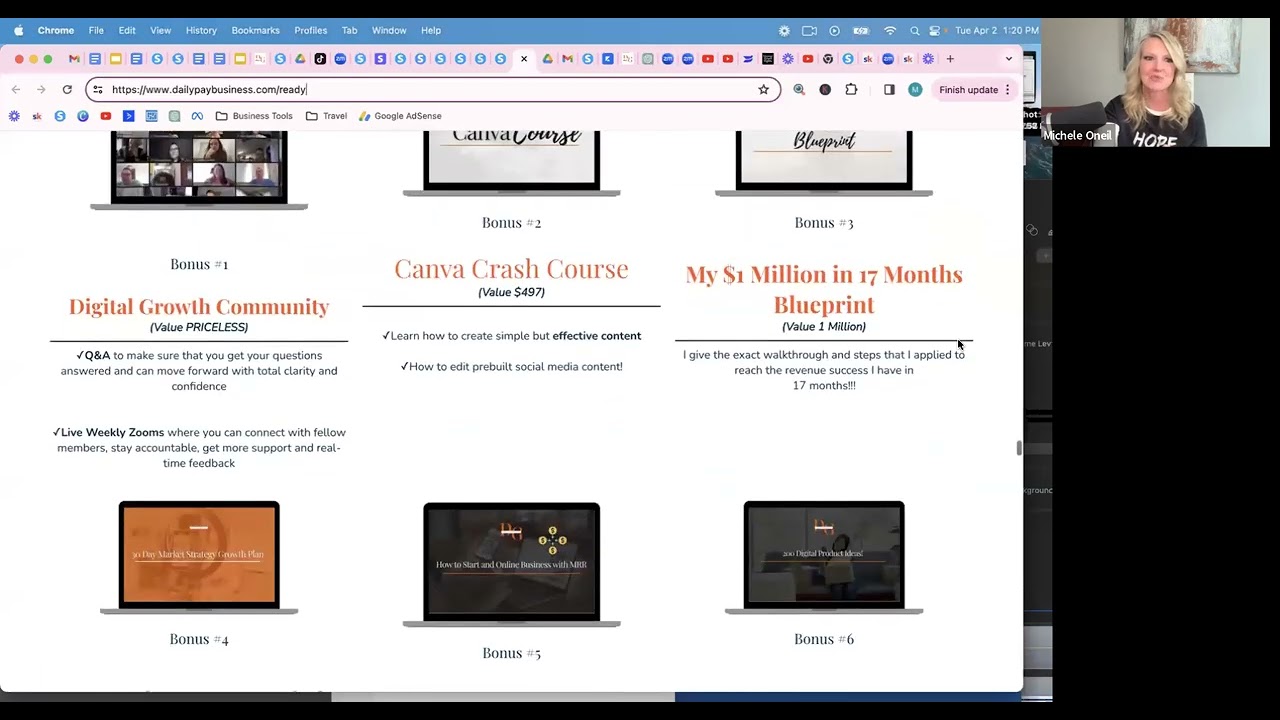1280x720 pixels.
Task: Open the Google AdSense bookmark
Action: (400, 116)
